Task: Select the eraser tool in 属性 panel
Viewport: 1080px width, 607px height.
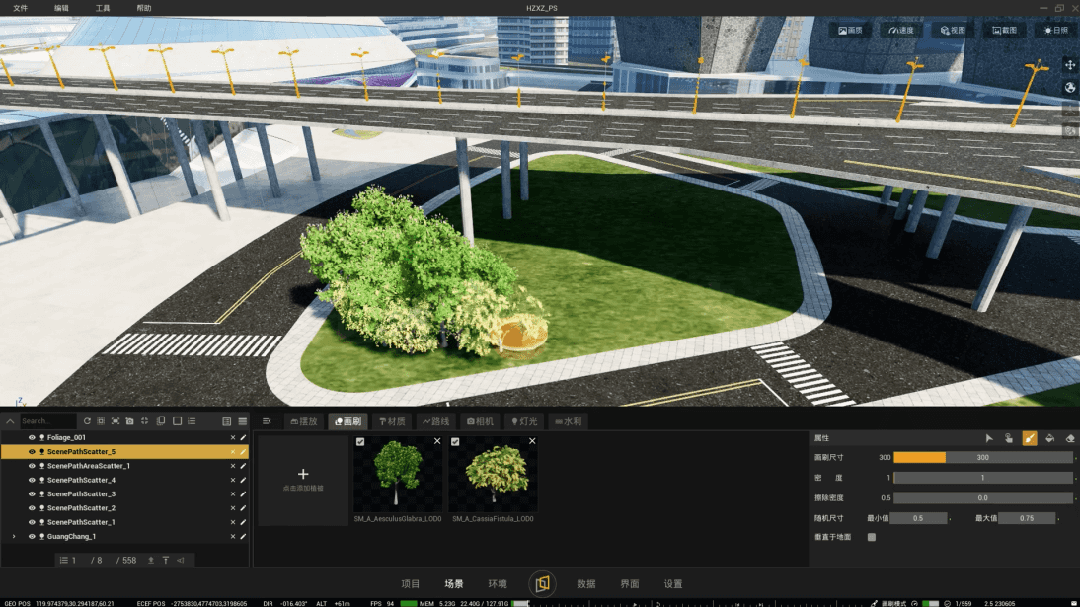Action: click(1070, 438)
